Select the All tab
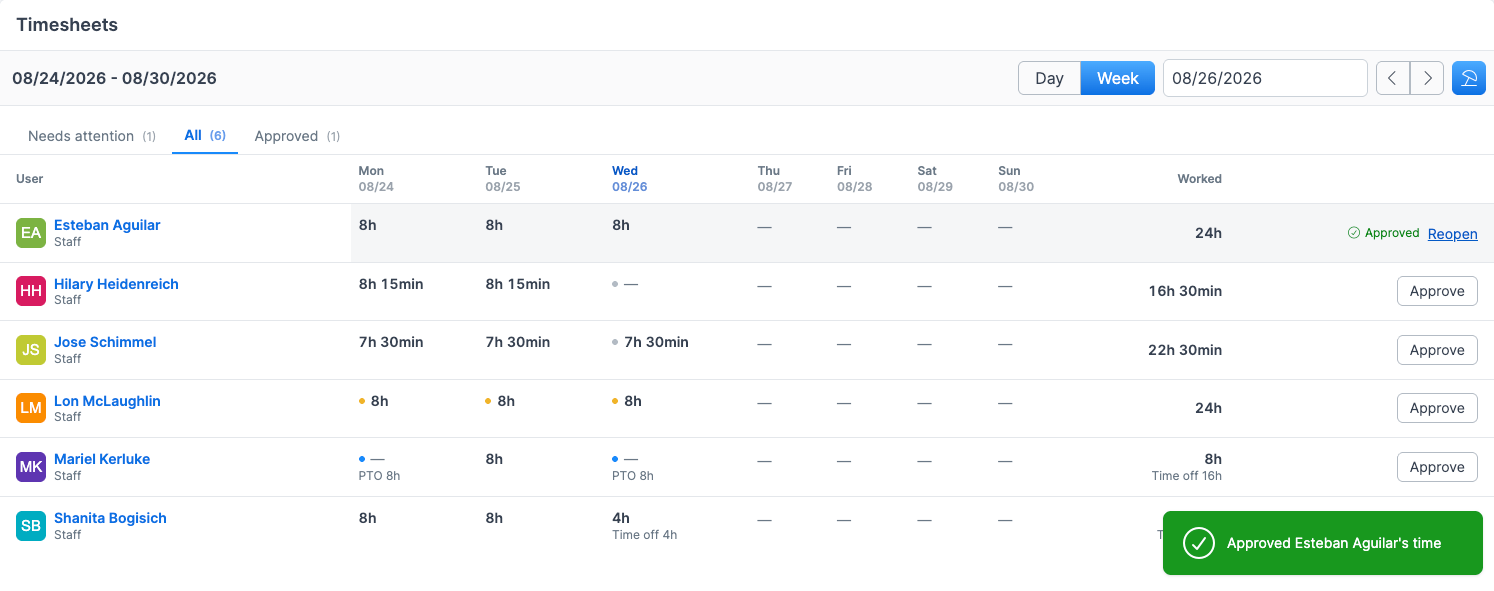Viewport: 1494px width, 591px height. [205, 135]
